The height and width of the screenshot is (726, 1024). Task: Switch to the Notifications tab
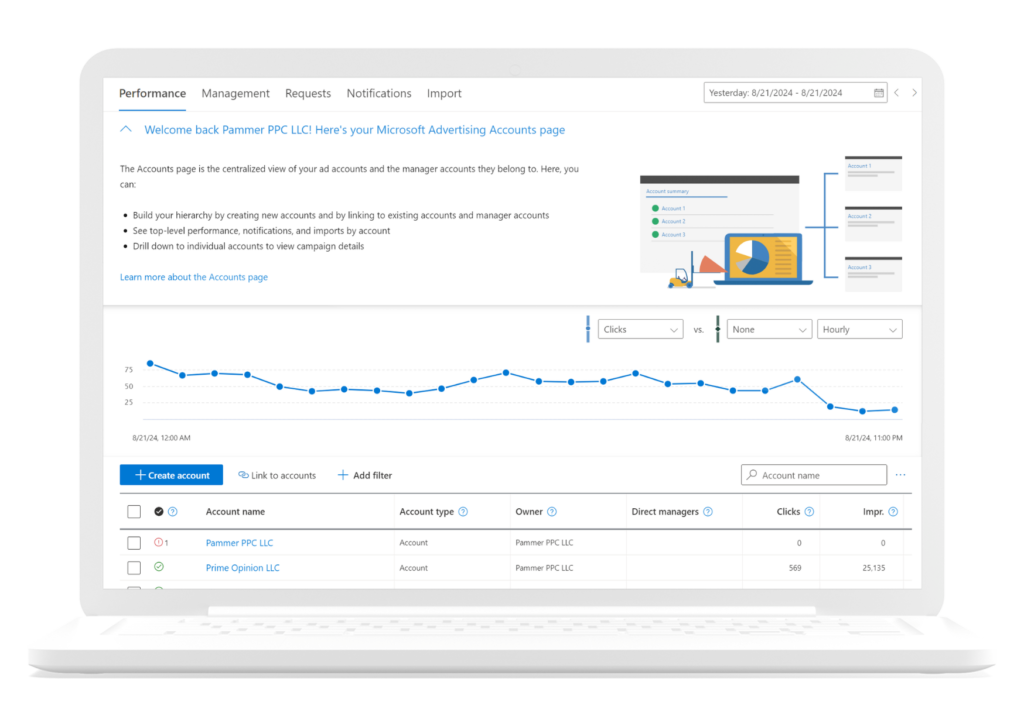[379, 93]
